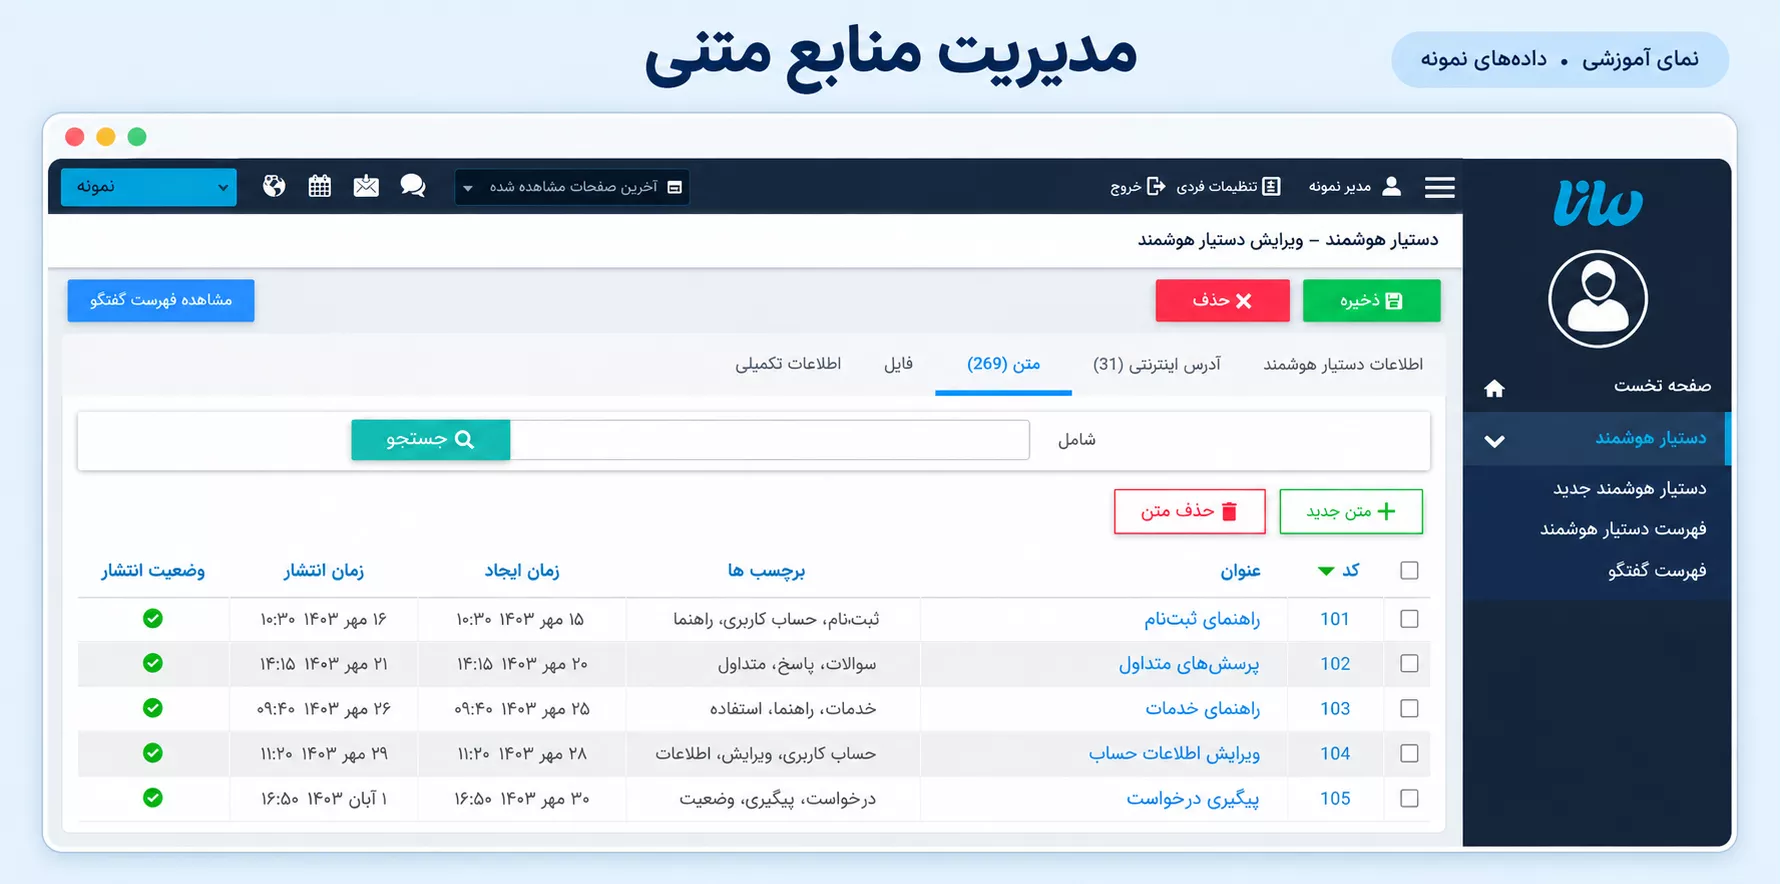Toggle select-all checkbox in table header
Image resolution: width=1780 pixels, height=884 pixels.
coord(1409,570)
